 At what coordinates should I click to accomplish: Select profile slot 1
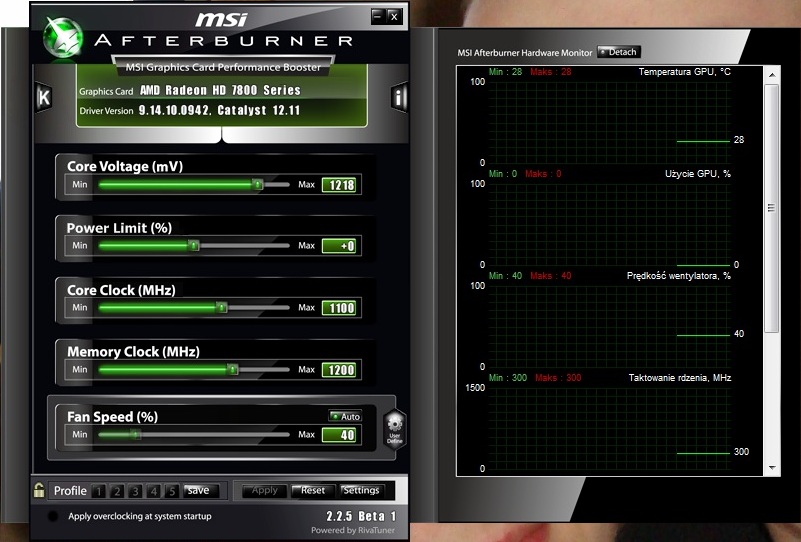coord(99,491)
